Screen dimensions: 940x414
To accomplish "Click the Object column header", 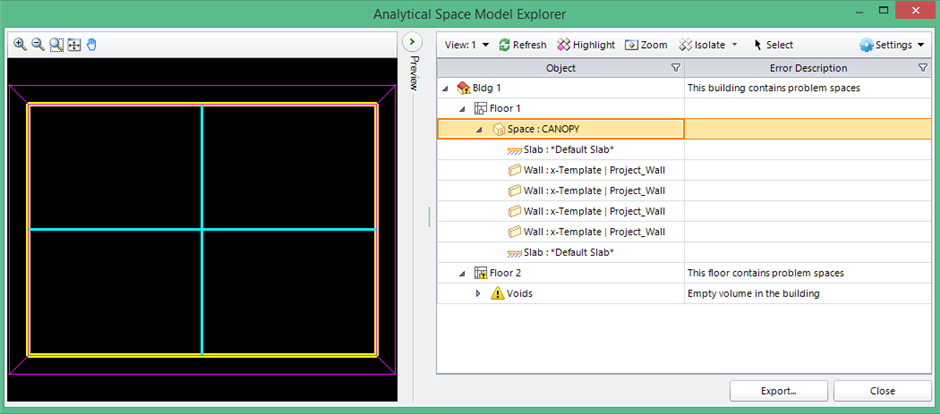I will click(561, 68).
